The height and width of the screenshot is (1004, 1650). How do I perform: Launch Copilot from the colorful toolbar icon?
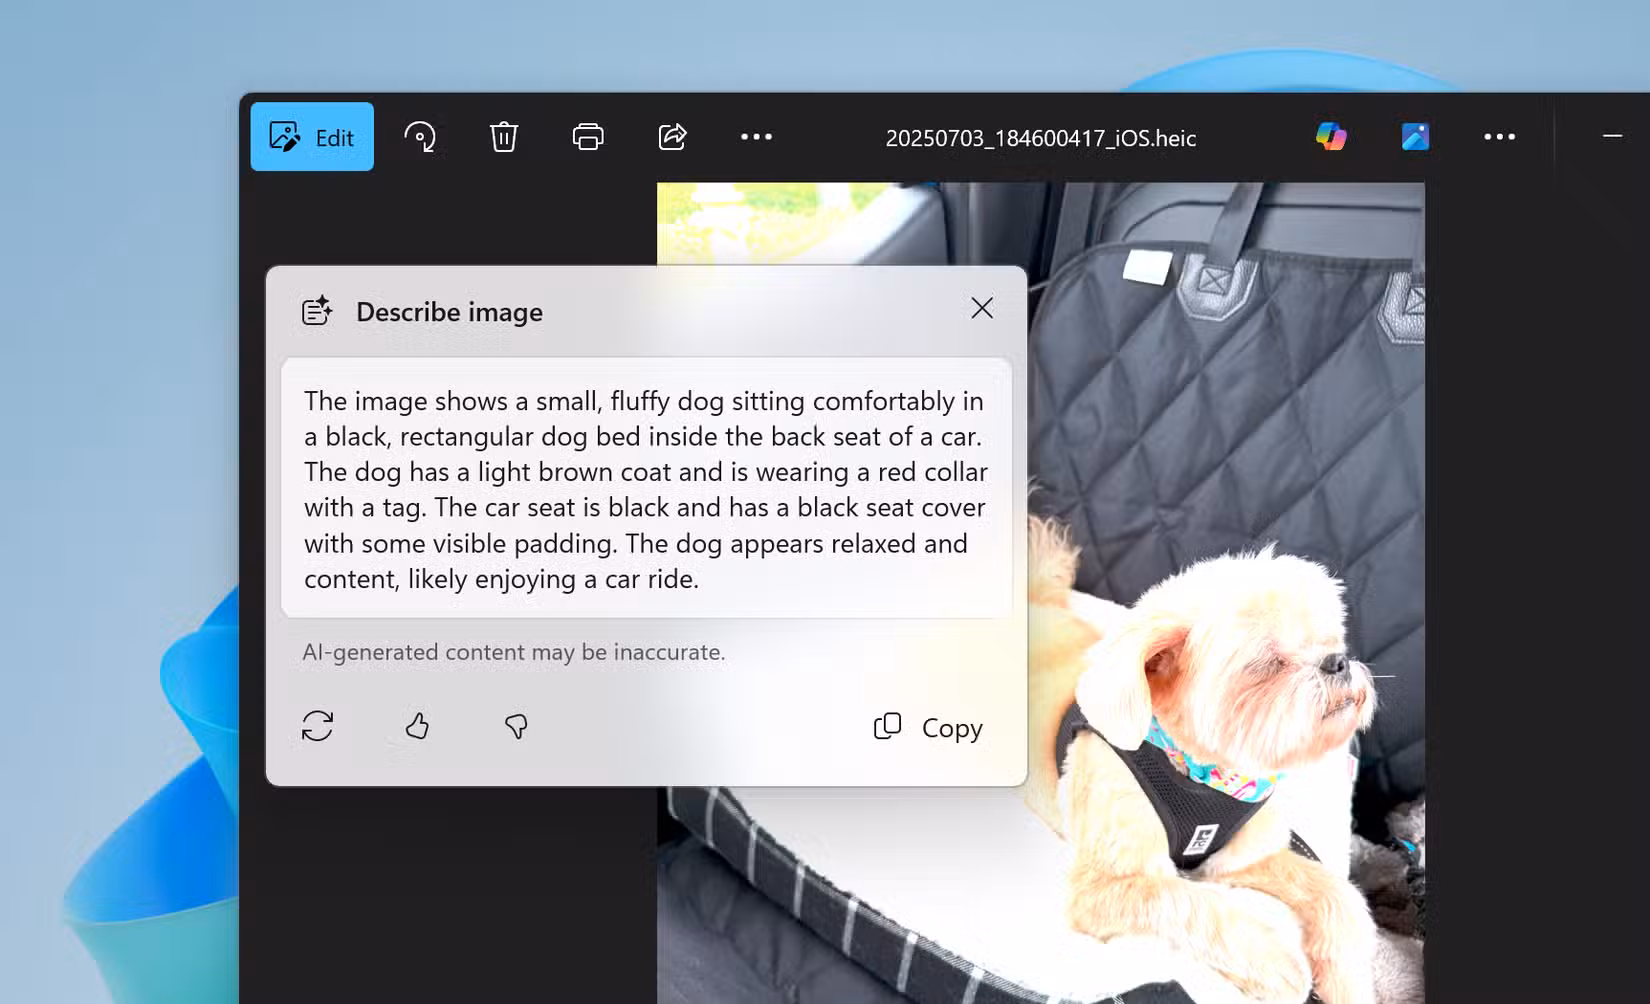coord(1331,136)
